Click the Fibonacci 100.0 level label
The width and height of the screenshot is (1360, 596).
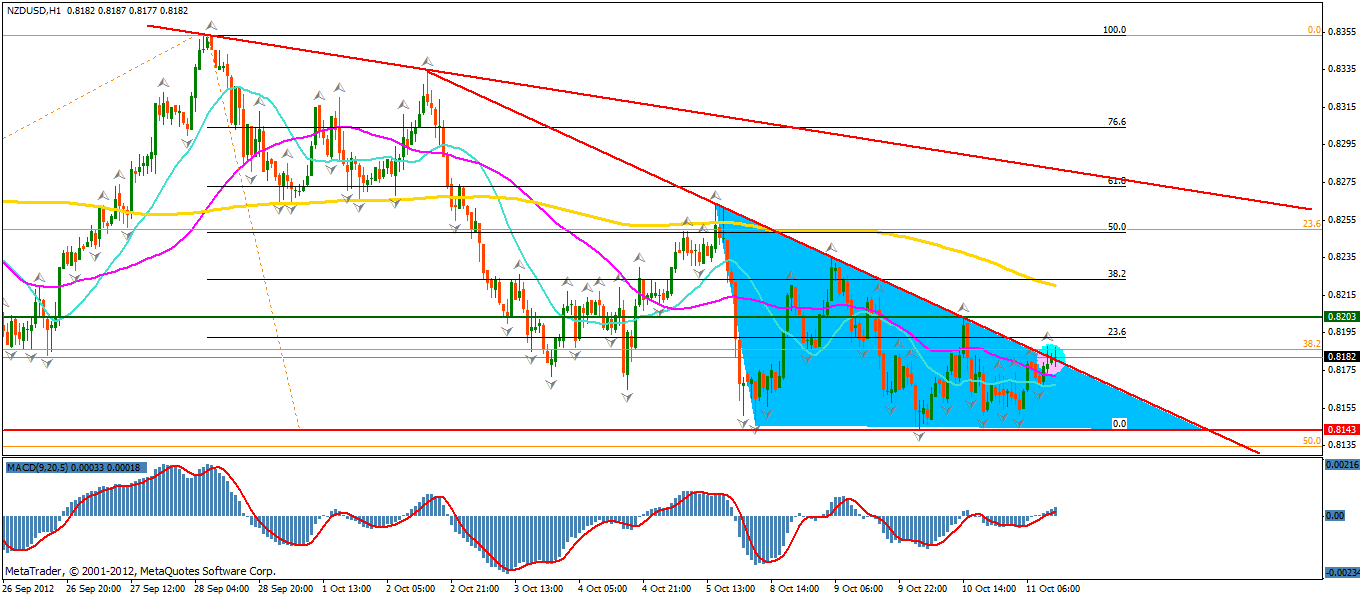[x=1114, y=30]
